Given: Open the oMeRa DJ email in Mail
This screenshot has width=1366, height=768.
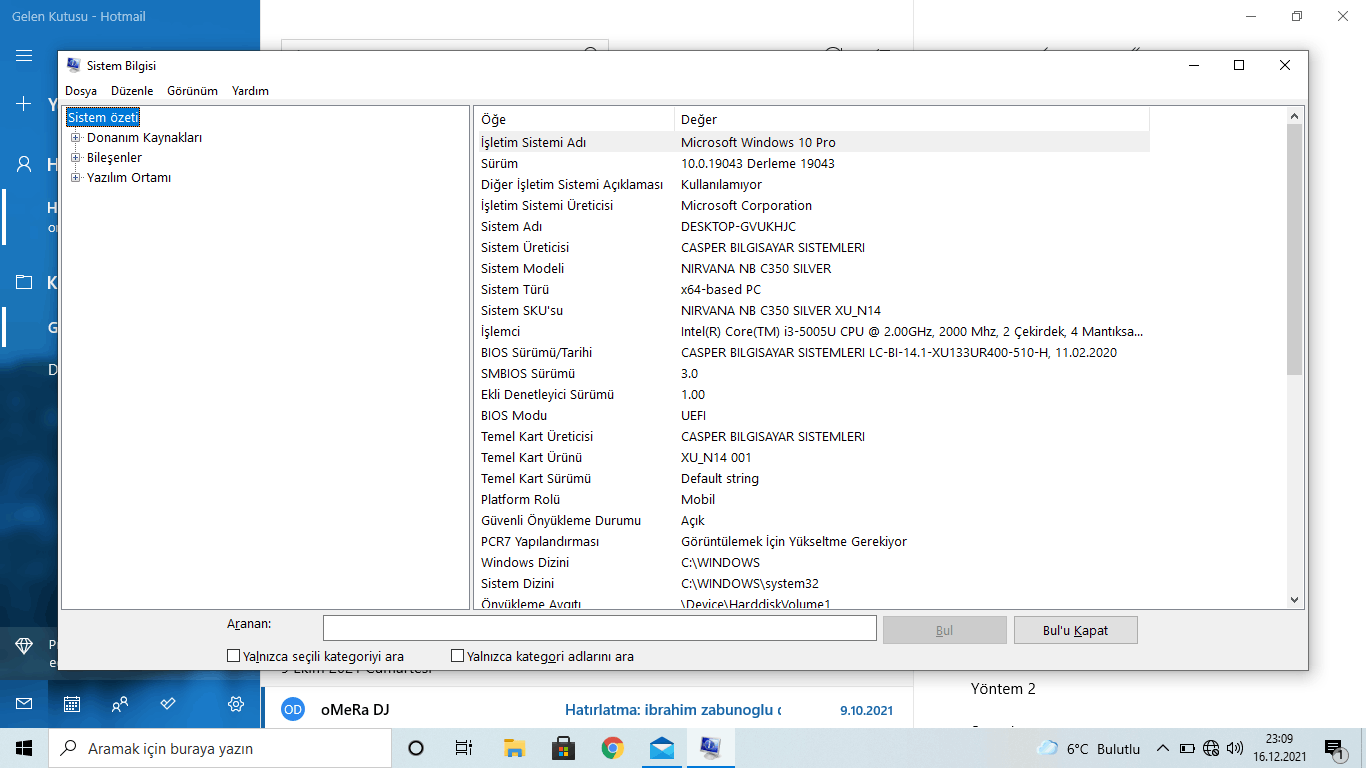Looking at the screenshot, I should coord(588,710).
